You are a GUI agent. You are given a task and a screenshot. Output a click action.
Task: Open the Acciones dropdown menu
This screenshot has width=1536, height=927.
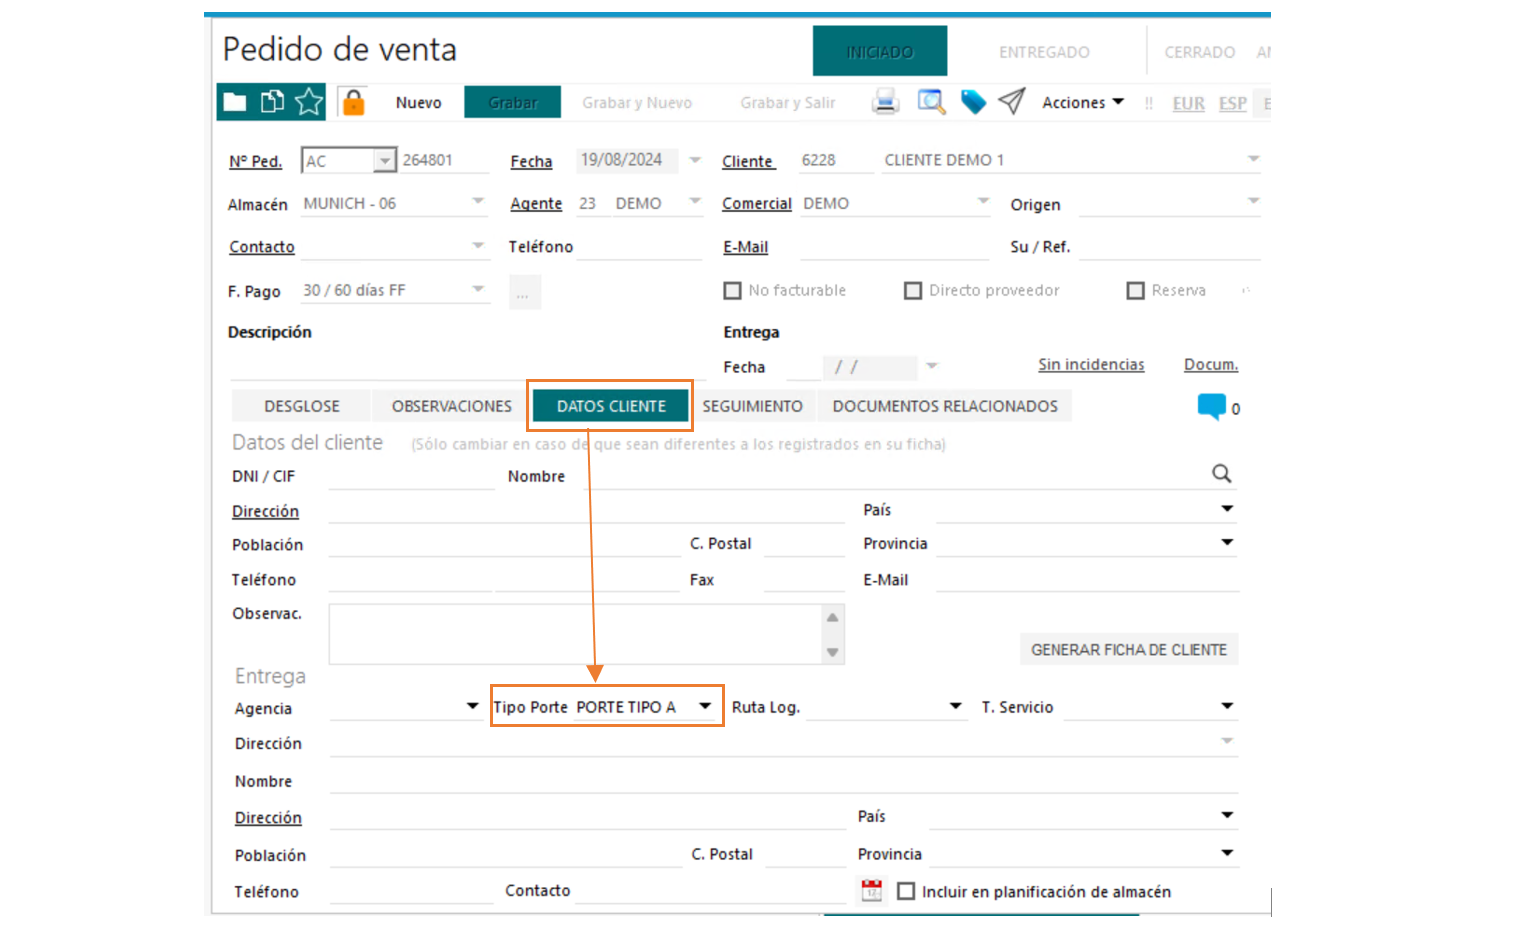[x=1083, y=102]
